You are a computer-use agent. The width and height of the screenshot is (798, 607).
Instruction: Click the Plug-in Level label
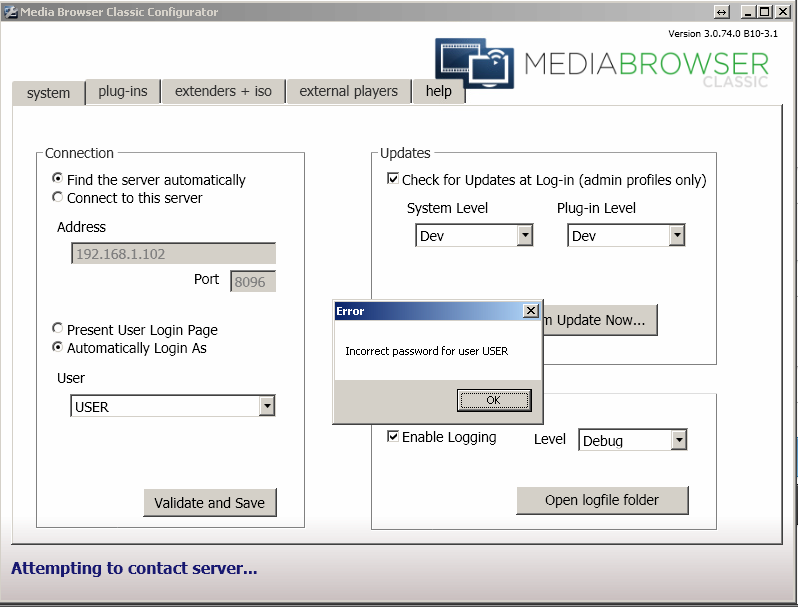[x=596, y=208]
